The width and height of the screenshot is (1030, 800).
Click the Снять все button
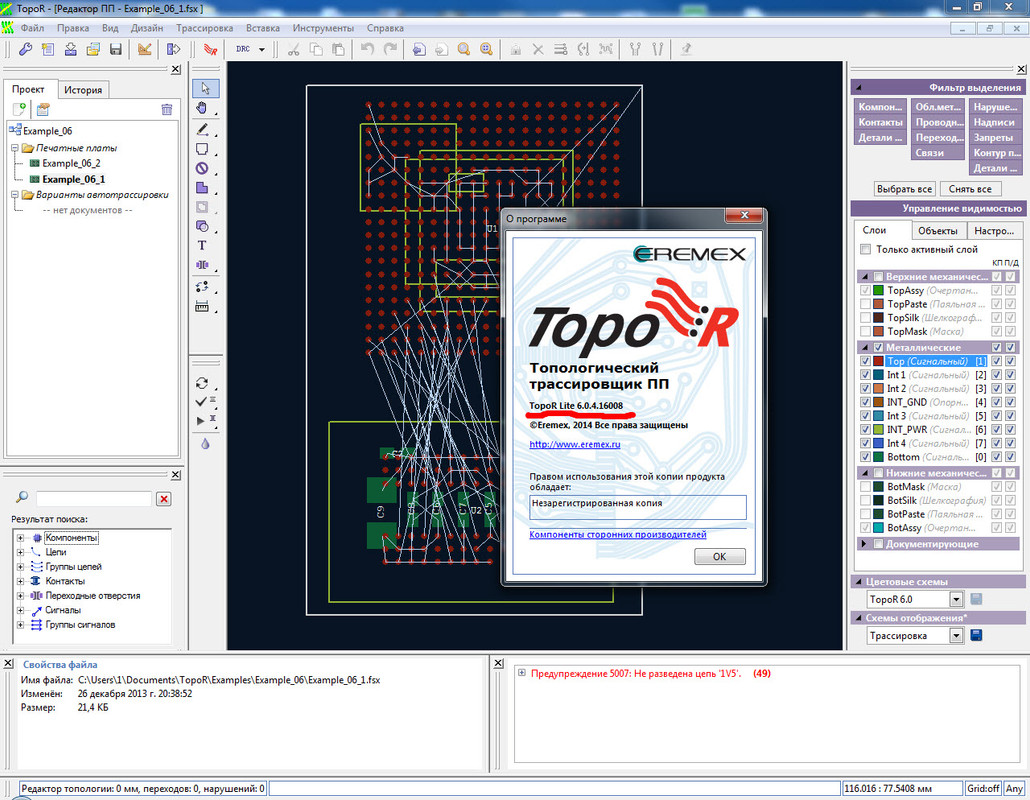(x=970, y=189)
